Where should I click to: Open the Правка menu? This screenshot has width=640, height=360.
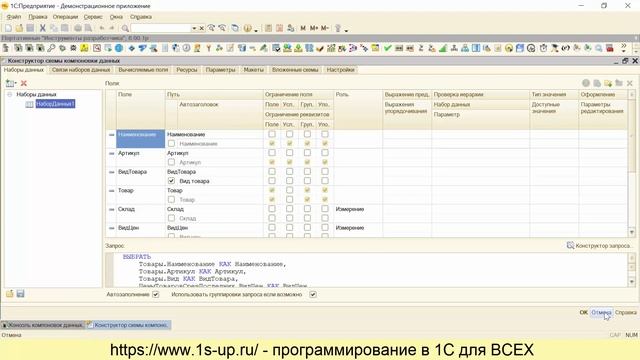click(x=38, y=17)
